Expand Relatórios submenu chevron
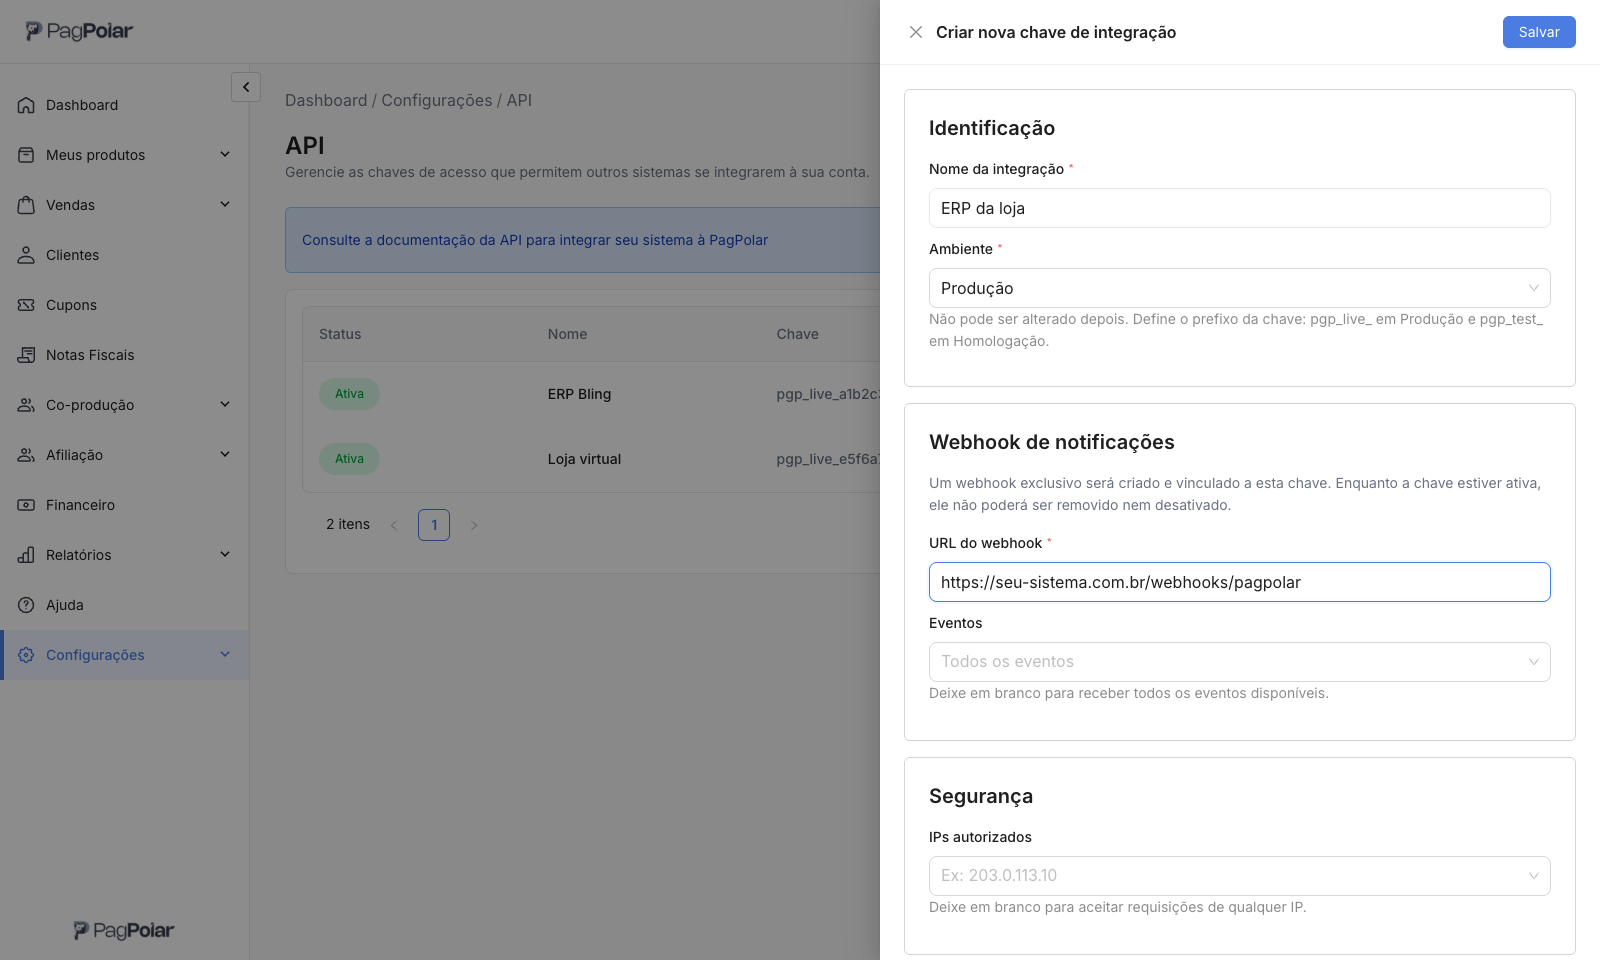The image size is (1600, 960). click(x=225, y=554)
